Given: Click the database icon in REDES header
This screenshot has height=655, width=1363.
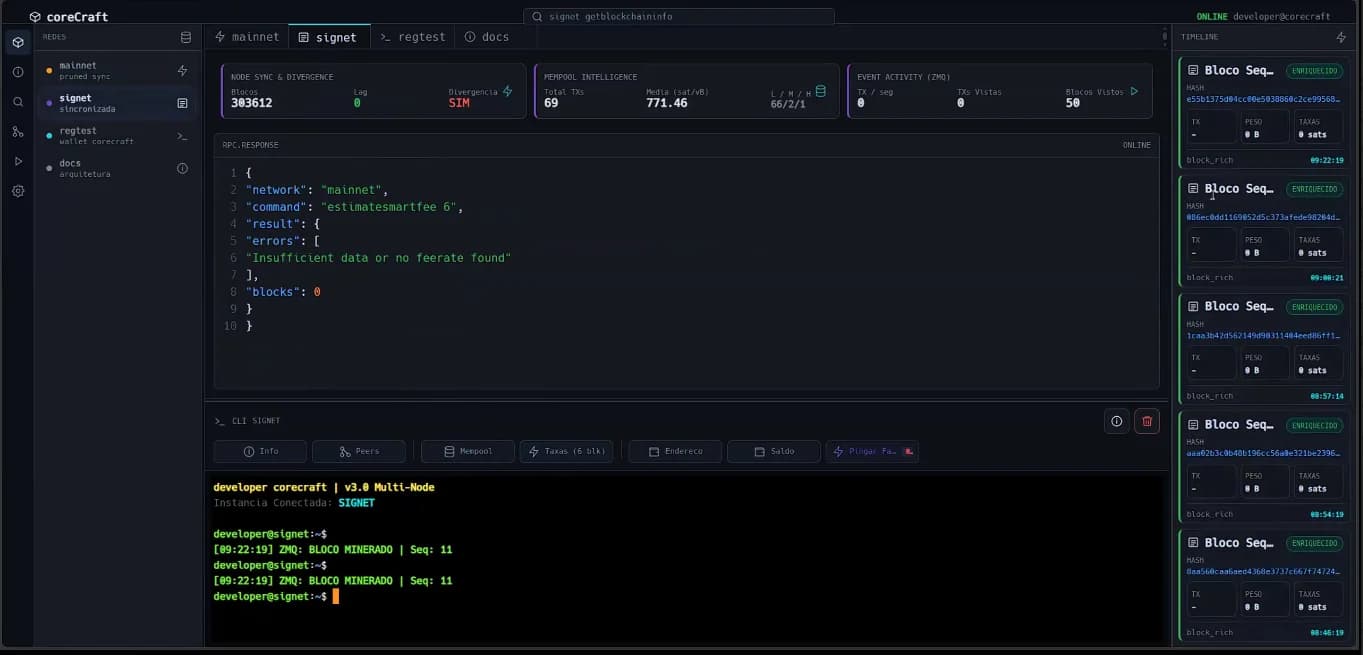Looking at the screenshot, I should (x=185, y=37).
